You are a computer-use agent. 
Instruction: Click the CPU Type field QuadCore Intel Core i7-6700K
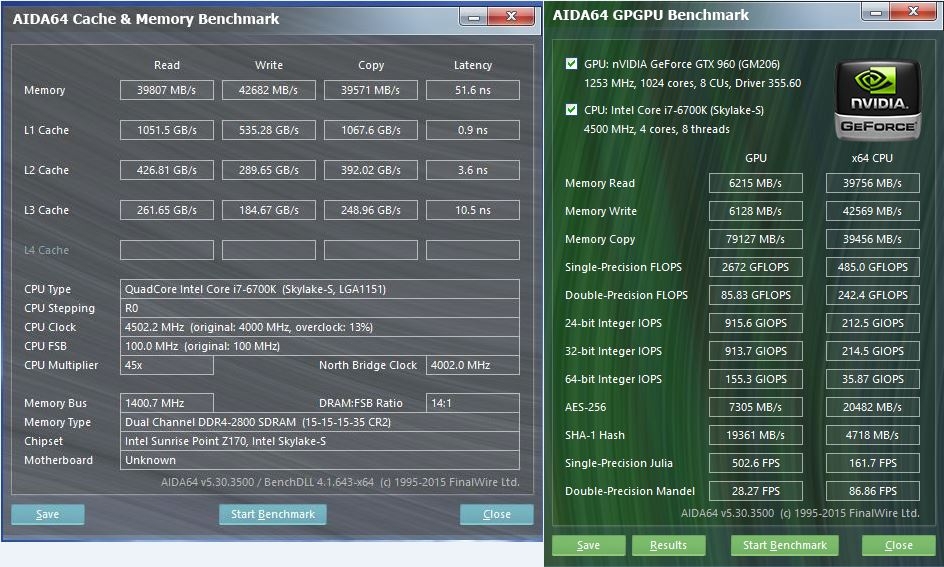[x=320, y=289]
